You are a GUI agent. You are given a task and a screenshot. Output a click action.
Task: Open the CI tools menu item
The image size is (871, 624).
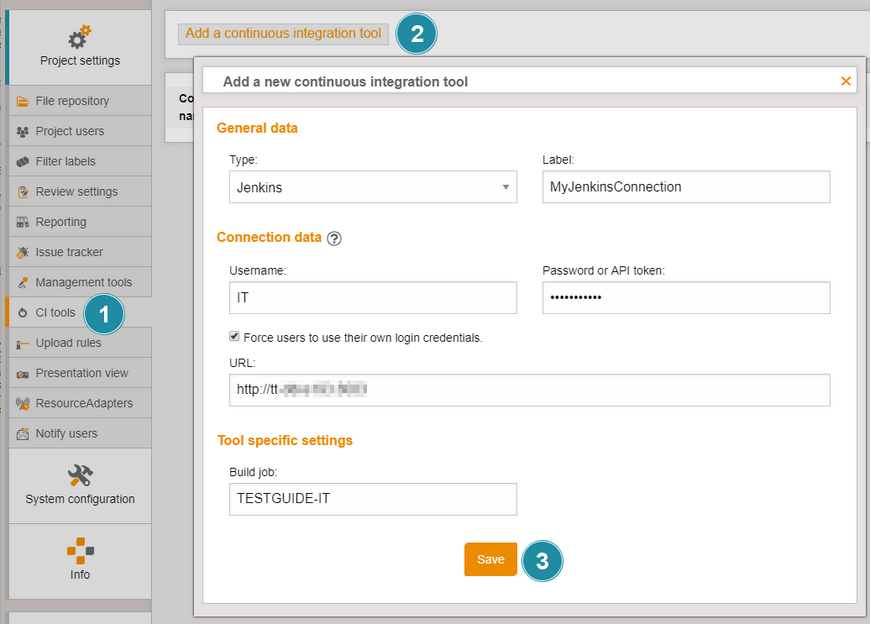click(x=54, y=313)
